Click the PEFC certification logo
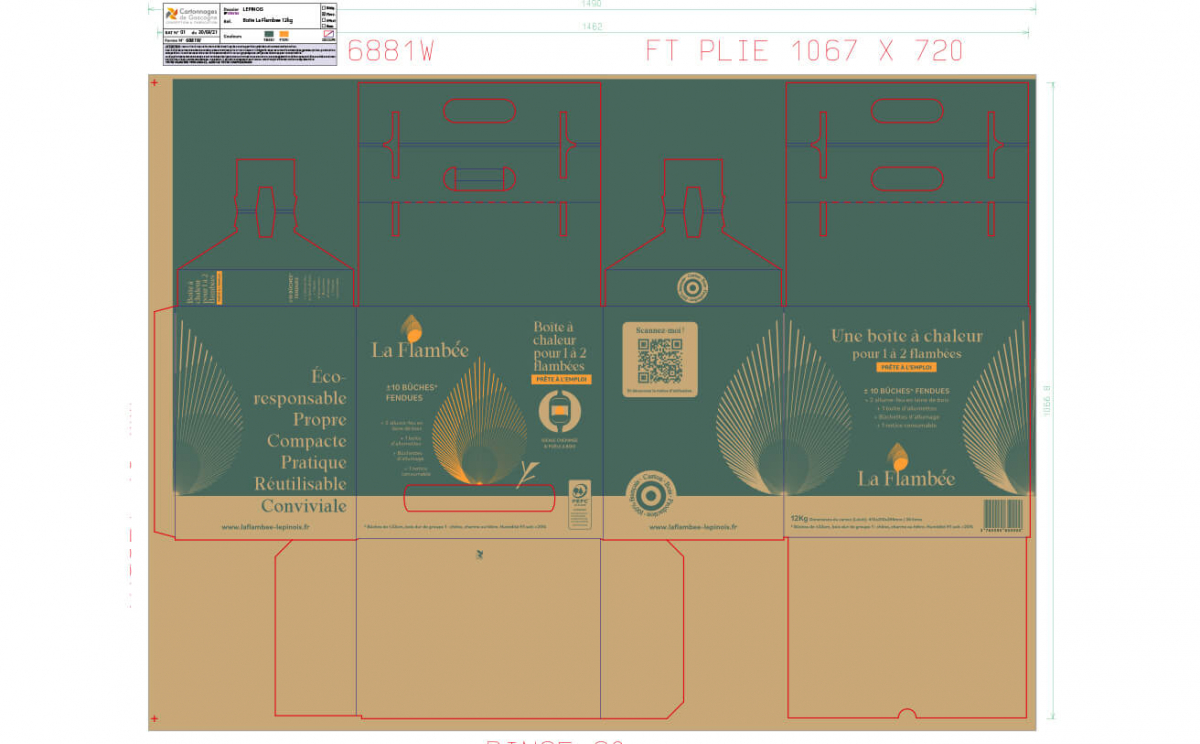Screen dimensions: 1200x744 578,504
